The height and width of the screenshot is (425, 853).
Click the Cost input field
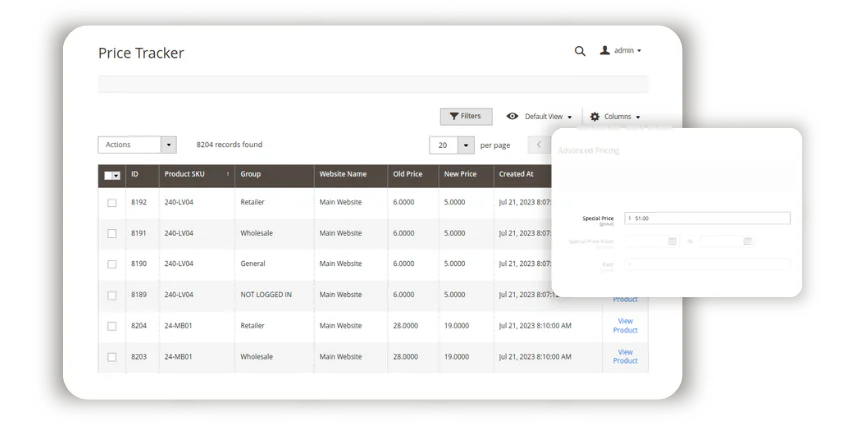707,264
